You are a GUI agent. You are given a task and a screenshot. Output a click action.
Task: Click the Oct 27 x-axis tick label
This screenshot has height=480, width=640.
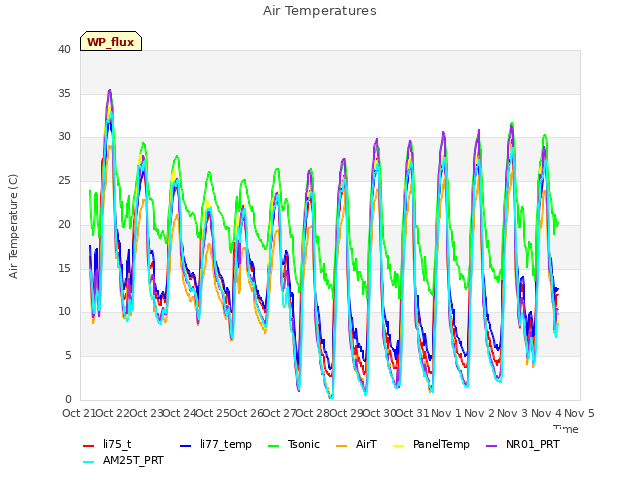pyautogui.click(x=280, y=413)
